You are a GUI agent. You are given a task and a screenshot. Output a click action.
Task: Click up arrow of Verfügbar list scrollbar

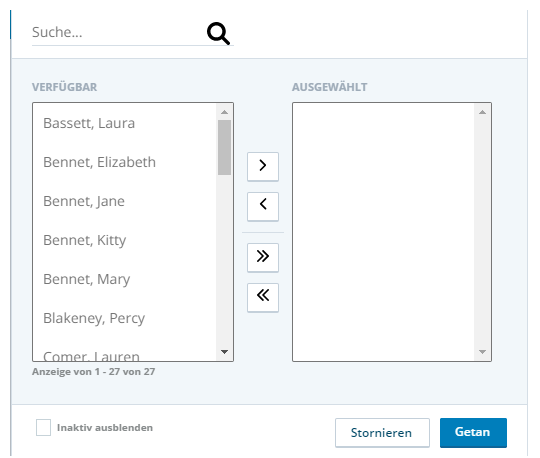click(225, 112)
